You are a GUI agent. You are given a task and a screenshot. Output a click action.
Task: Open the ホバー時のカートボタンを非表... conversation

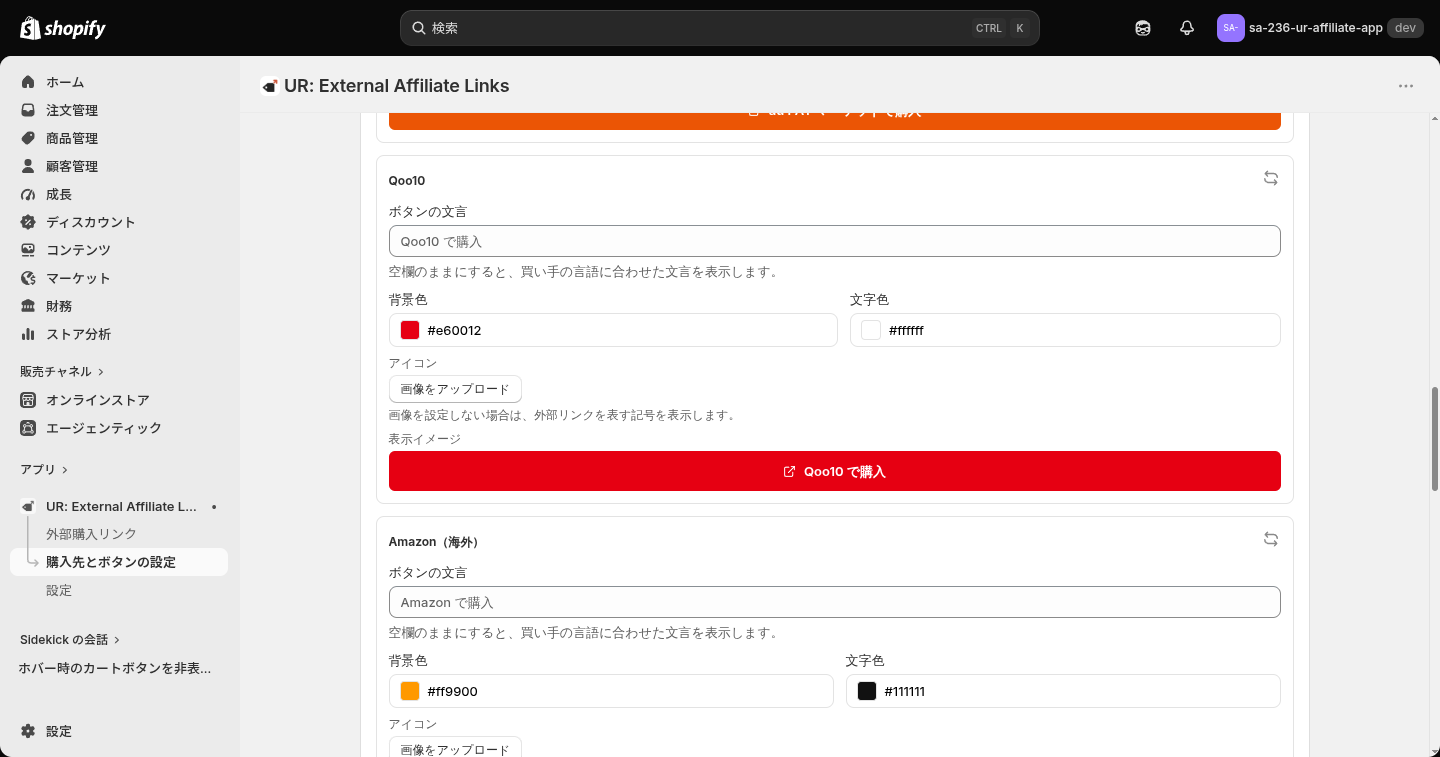(115, 668)
